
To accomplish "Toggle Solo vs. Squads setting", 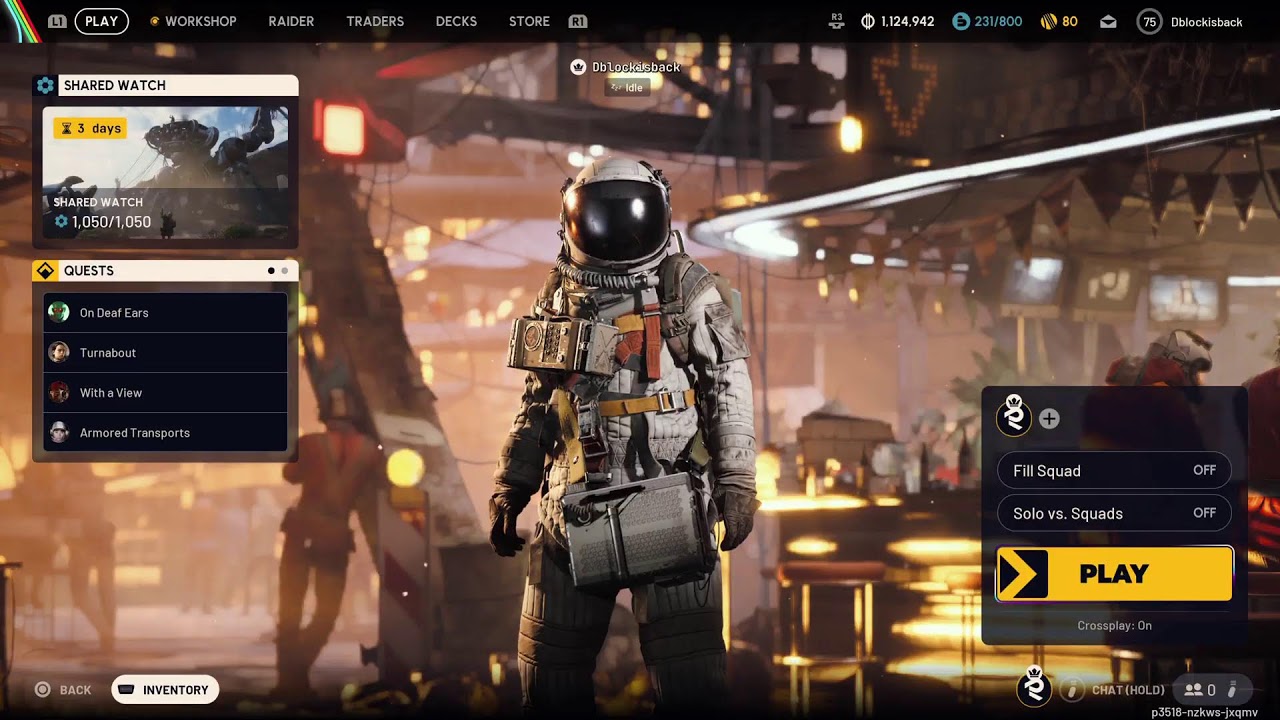I will 1114,513.
